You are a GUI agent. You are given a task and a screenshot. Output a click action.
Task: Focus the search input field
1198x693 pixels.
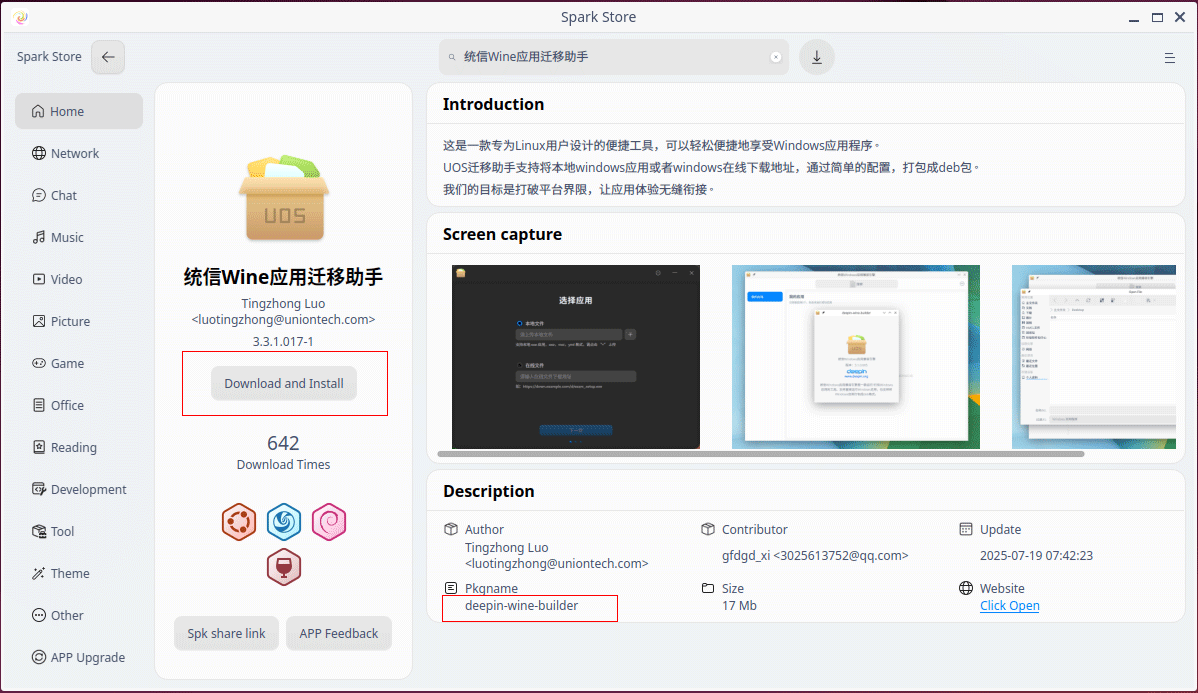point(614,57)
